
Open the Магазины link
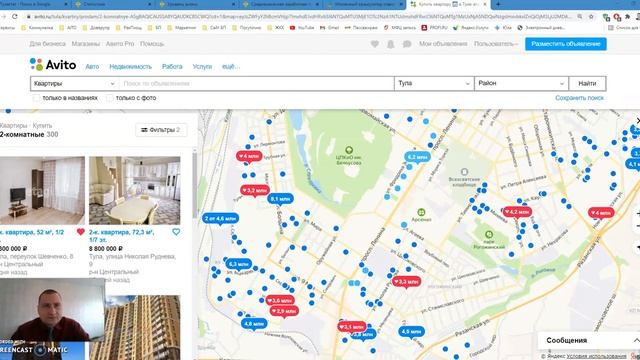(x=86, y=44)
